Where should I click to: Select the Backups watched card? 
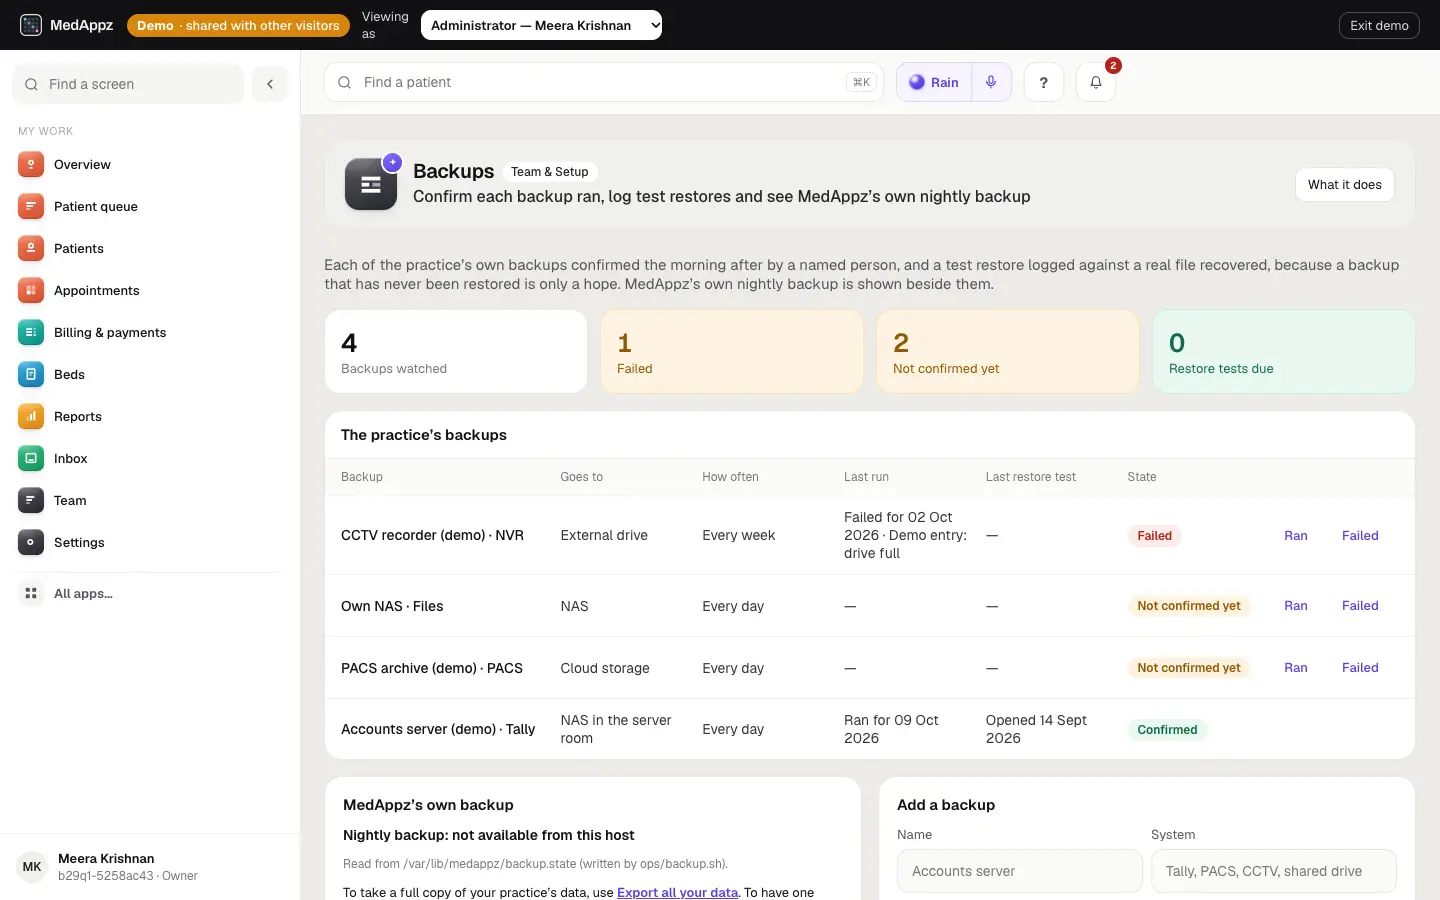(x=456, y=351)
